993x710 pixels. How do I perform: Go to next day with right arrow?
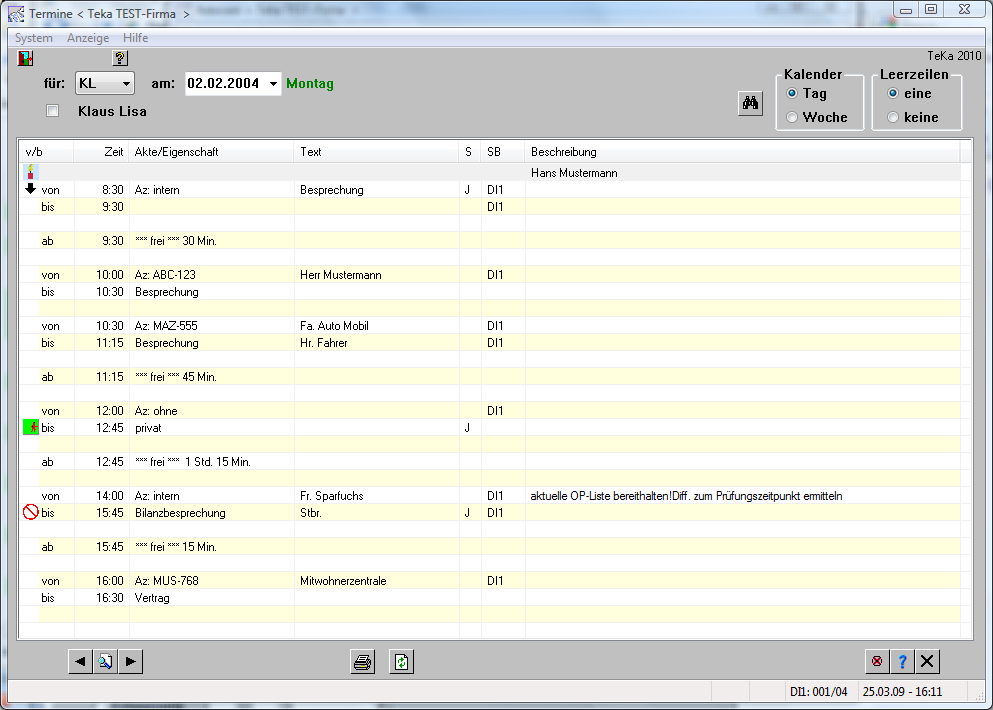(131, 661)
